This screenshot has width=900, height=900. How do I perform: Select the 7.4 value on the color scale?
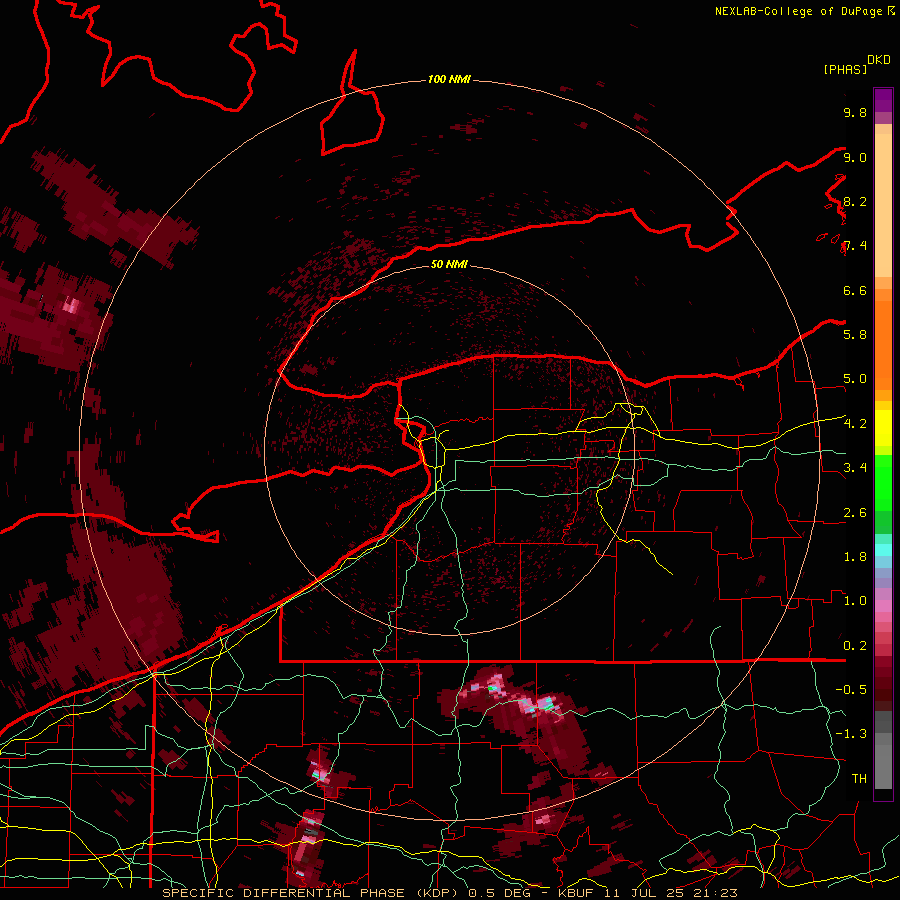855,246
